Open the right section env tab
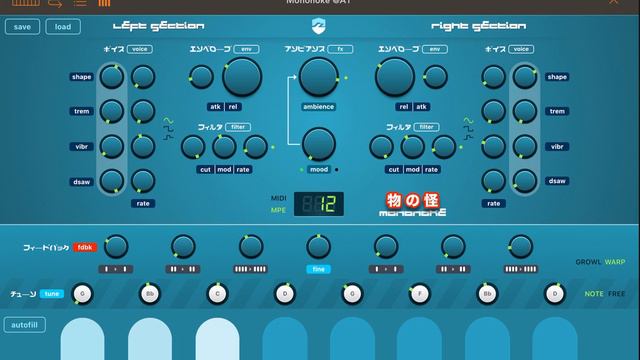The height and width of the screenshot is (360, 640). click(435, 49)
